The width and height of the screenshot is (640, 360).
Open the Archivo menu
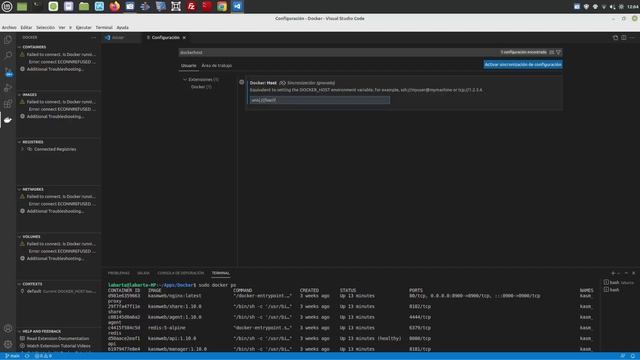coord(9,27)
